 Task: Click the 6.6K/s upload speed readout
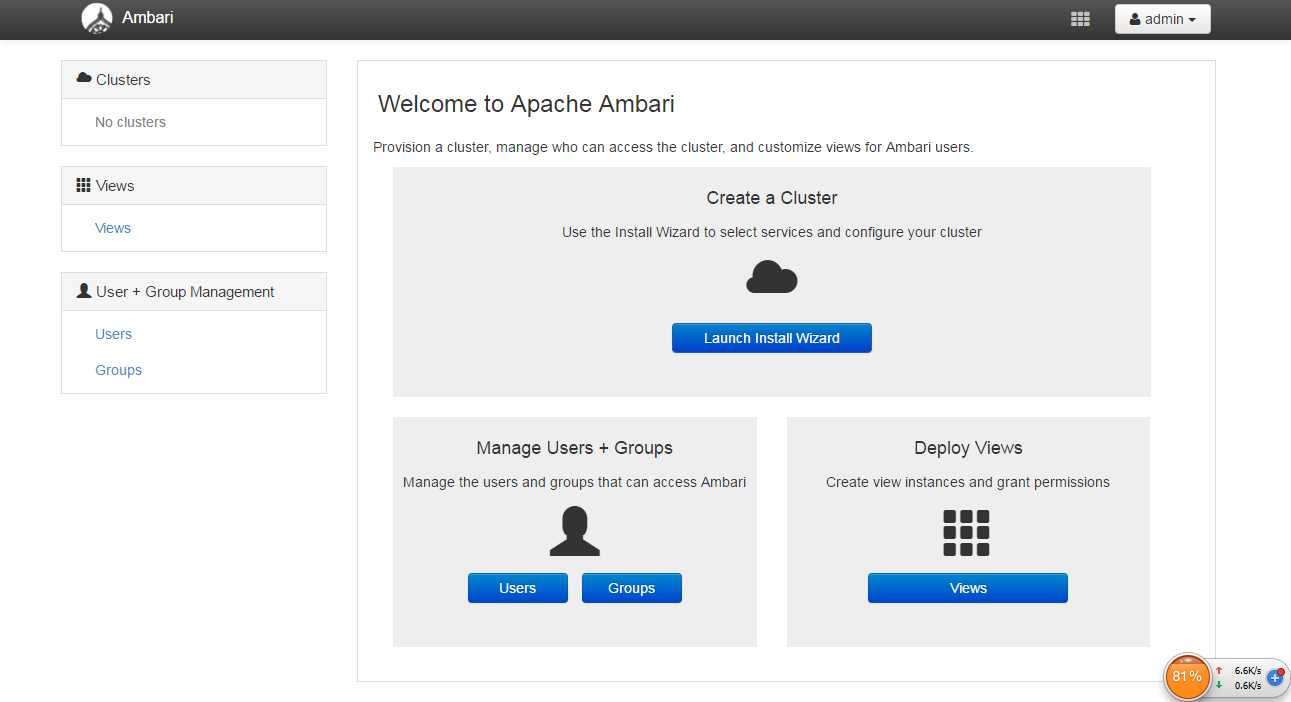1247,671
